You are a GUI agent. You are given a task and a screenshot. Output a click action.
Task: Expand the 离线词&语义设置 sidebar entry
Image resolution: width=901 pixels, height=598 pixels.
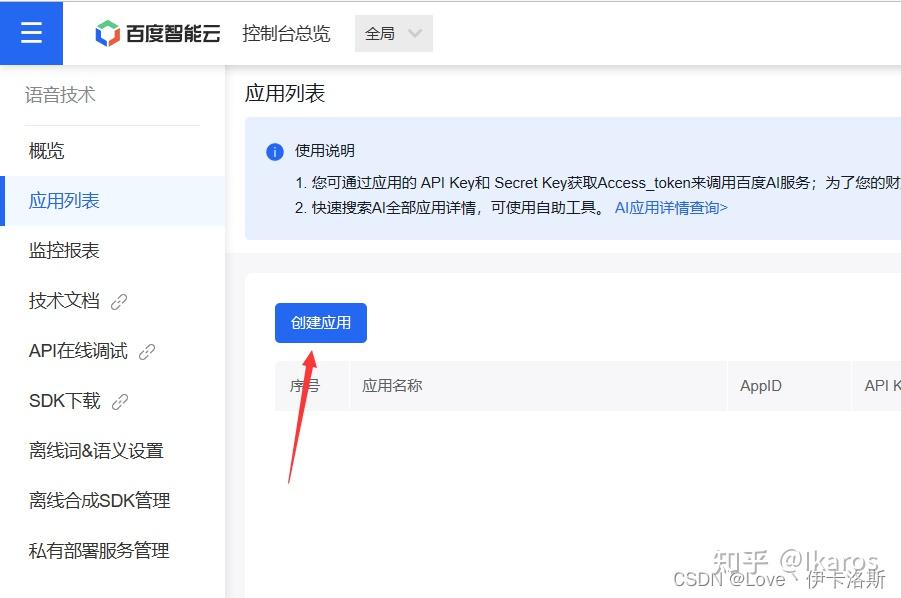(x=96, y=450)
